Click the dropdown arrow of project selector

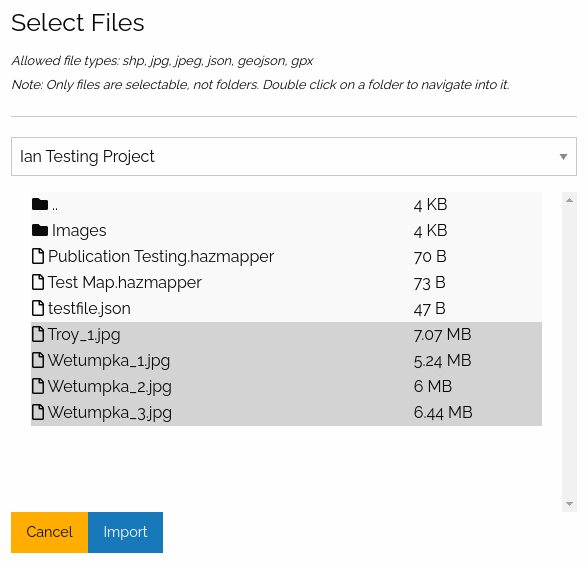point(563,157)
